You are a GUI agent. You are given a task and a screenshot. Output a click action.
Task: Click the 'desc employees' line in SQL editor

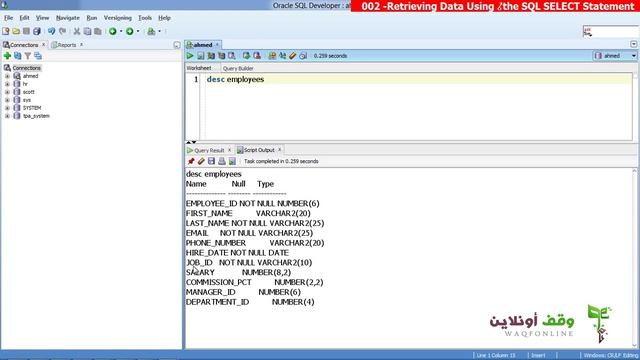pos(235,79)
